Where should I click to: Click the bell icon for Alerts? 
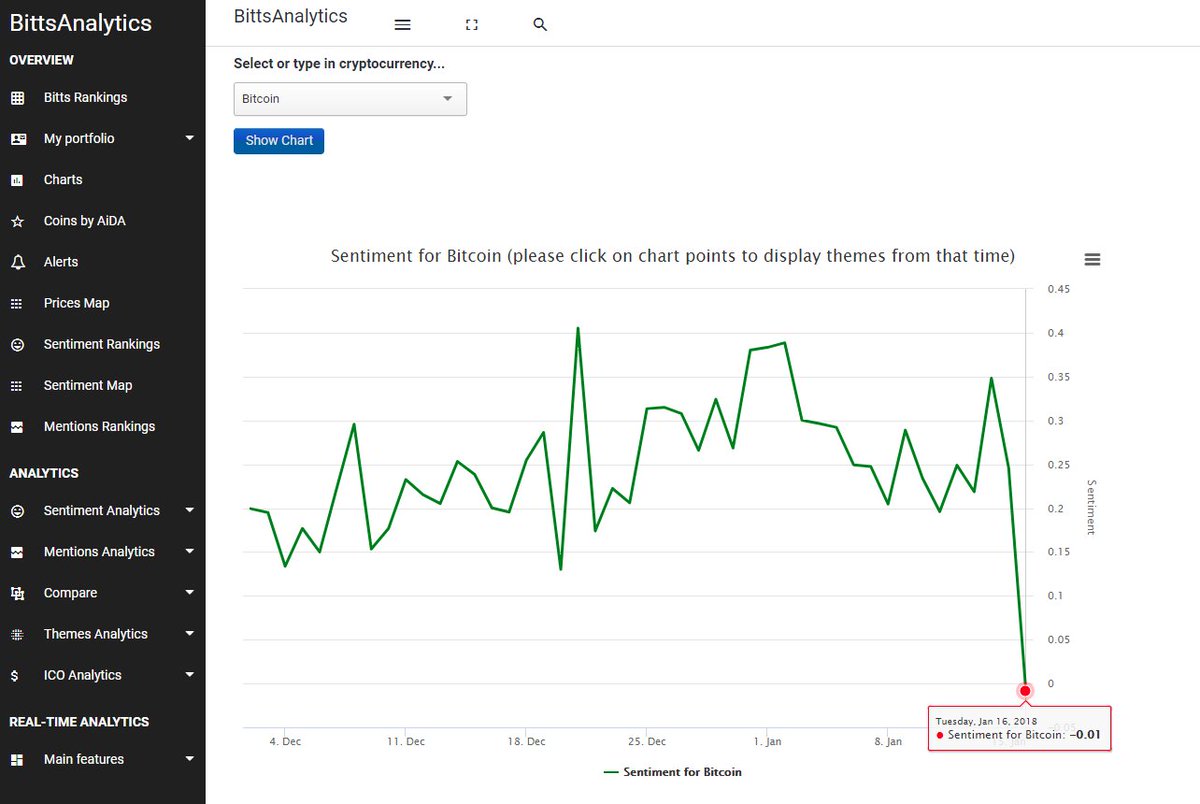point(17,262)
